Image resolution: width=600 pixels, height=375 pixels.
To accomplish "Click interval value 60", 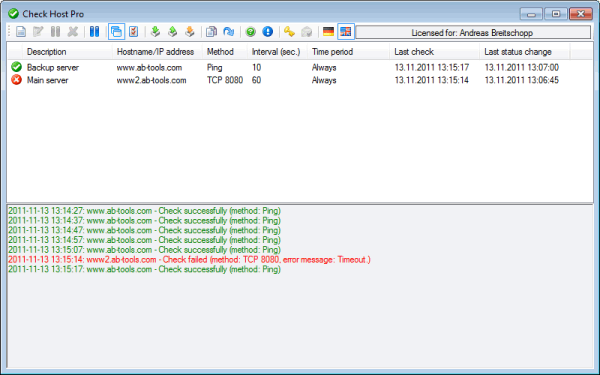I will 256,80.
